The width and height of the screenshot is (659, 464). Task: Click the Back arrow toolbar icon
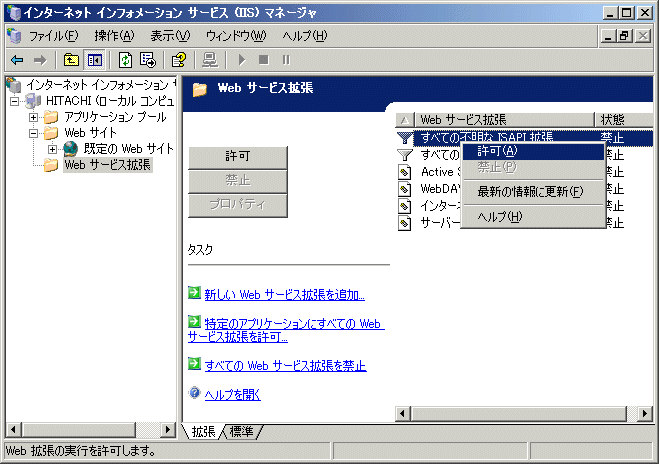17,60
